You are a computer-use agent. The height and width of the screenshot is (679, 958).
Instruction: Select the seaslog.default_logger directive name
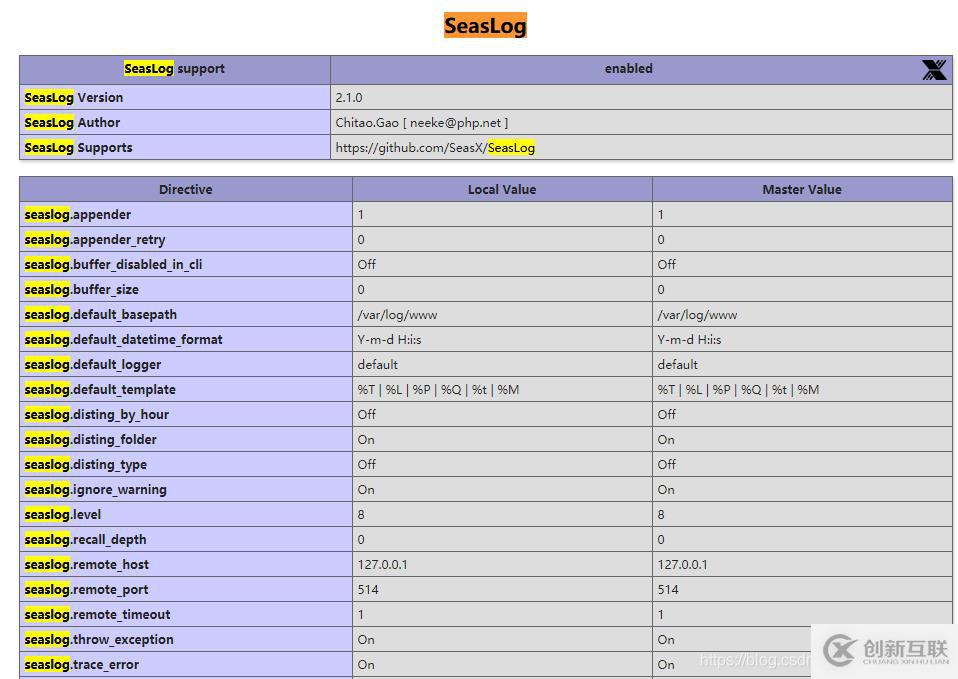[93, 365]
